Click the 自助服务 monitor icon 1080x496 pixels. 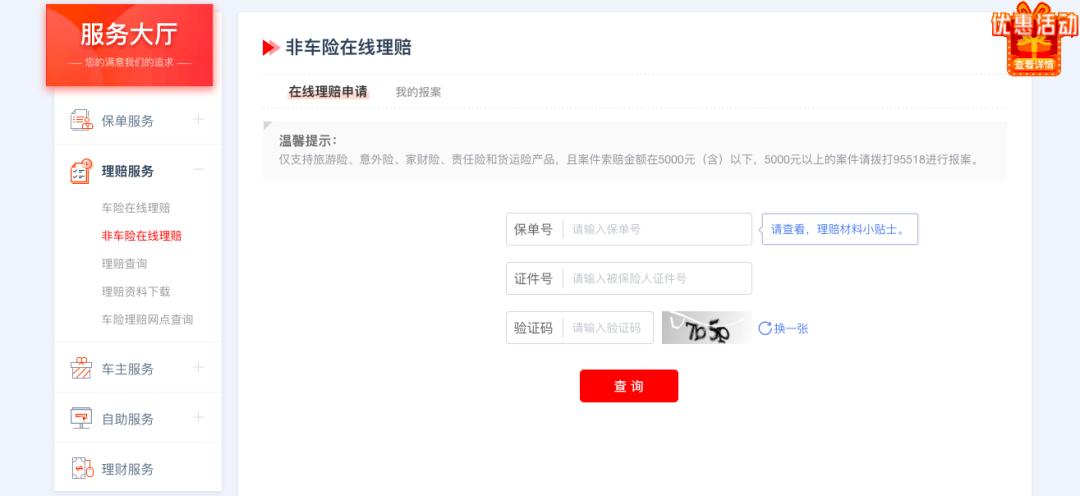(x=81, y=418)
